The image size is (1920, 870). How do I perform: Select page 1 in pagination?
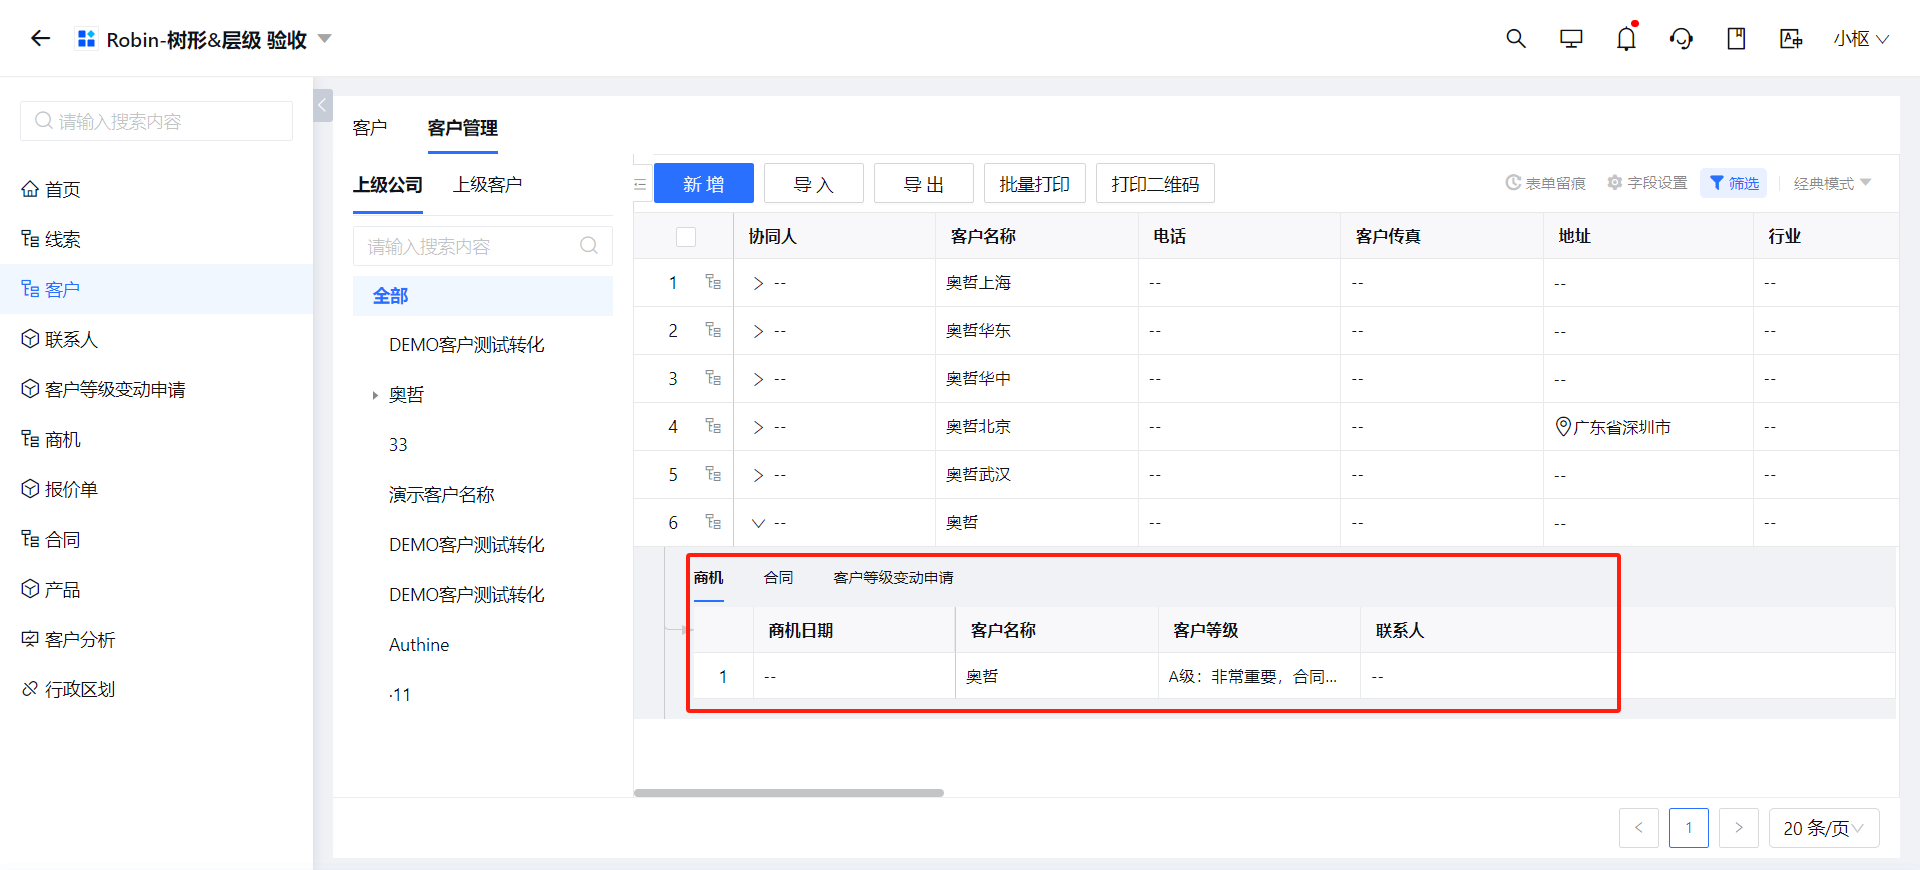tap(1689, 828)
